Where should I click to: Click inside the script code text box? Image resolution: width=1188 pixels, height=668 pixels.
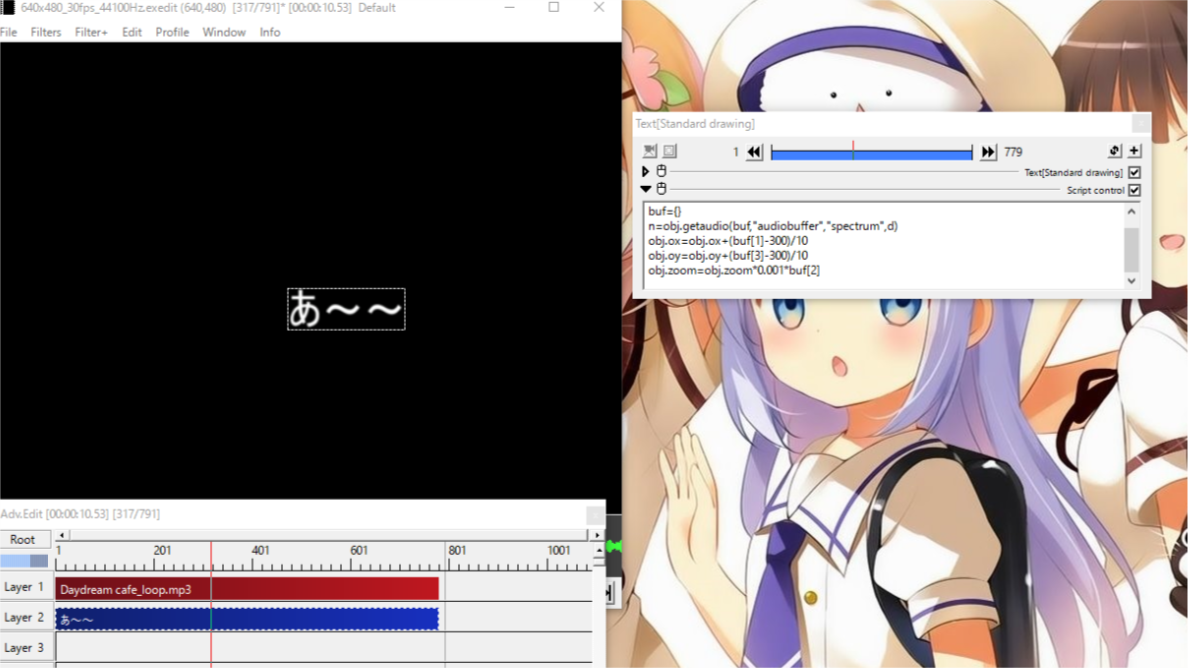click(x=883, y=245)
